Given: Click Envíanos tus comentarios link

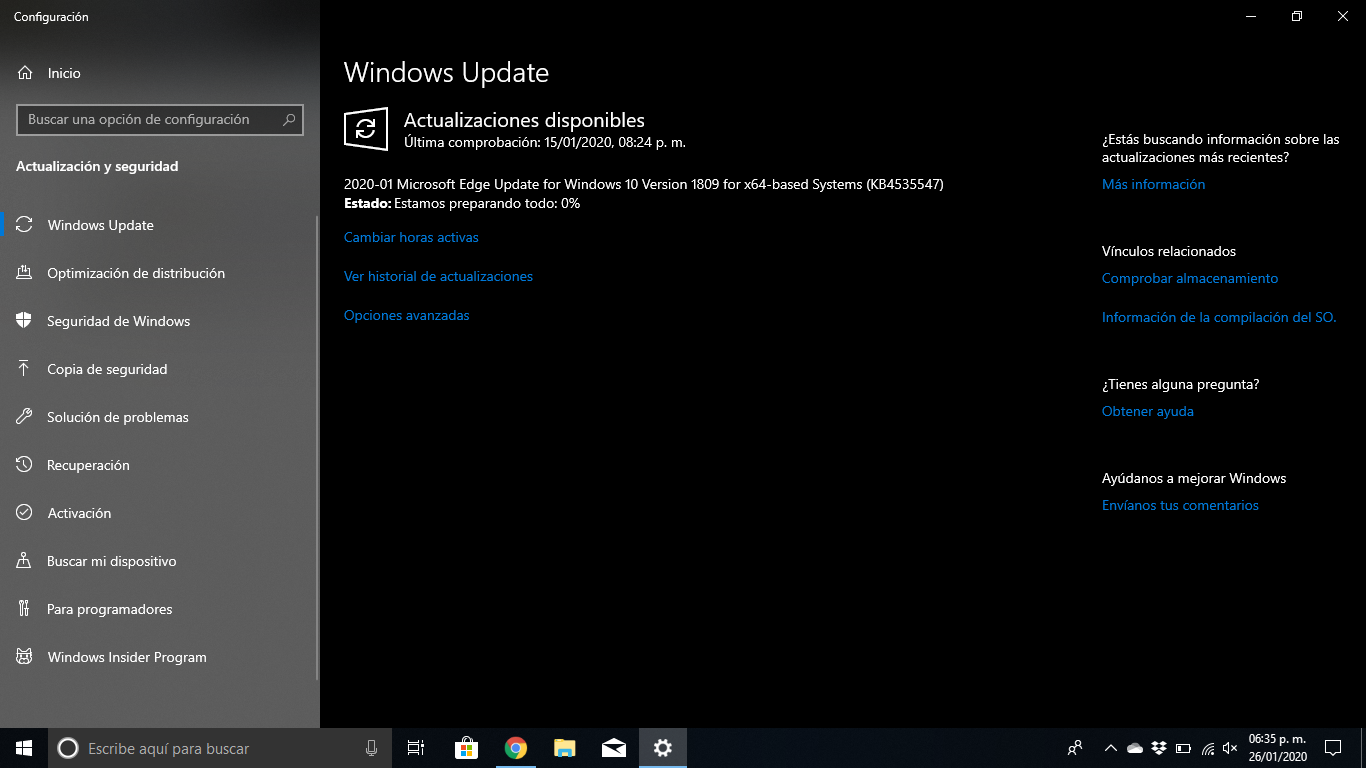Looking at the screenshot, I should coord(1180,506).
